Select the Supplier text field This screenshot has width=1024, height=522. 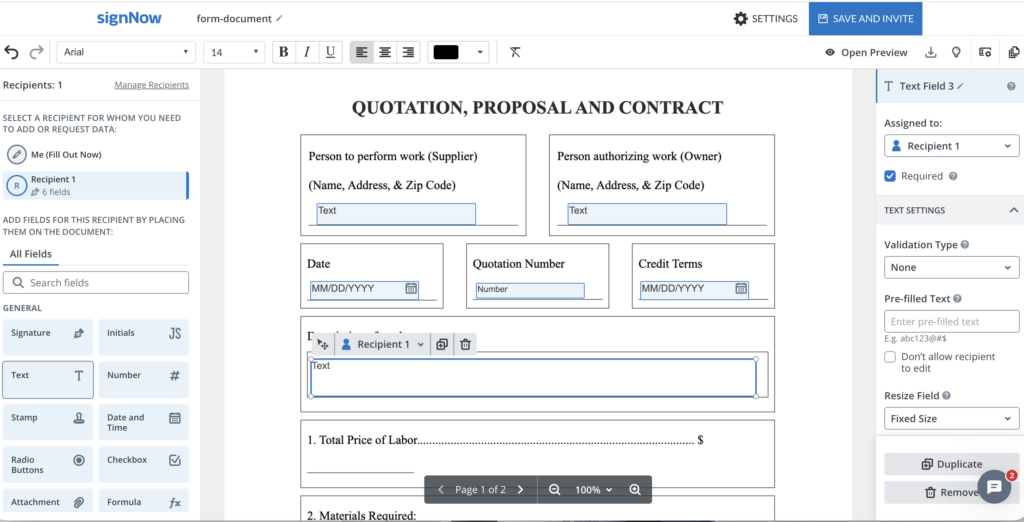tap(396, 214)
